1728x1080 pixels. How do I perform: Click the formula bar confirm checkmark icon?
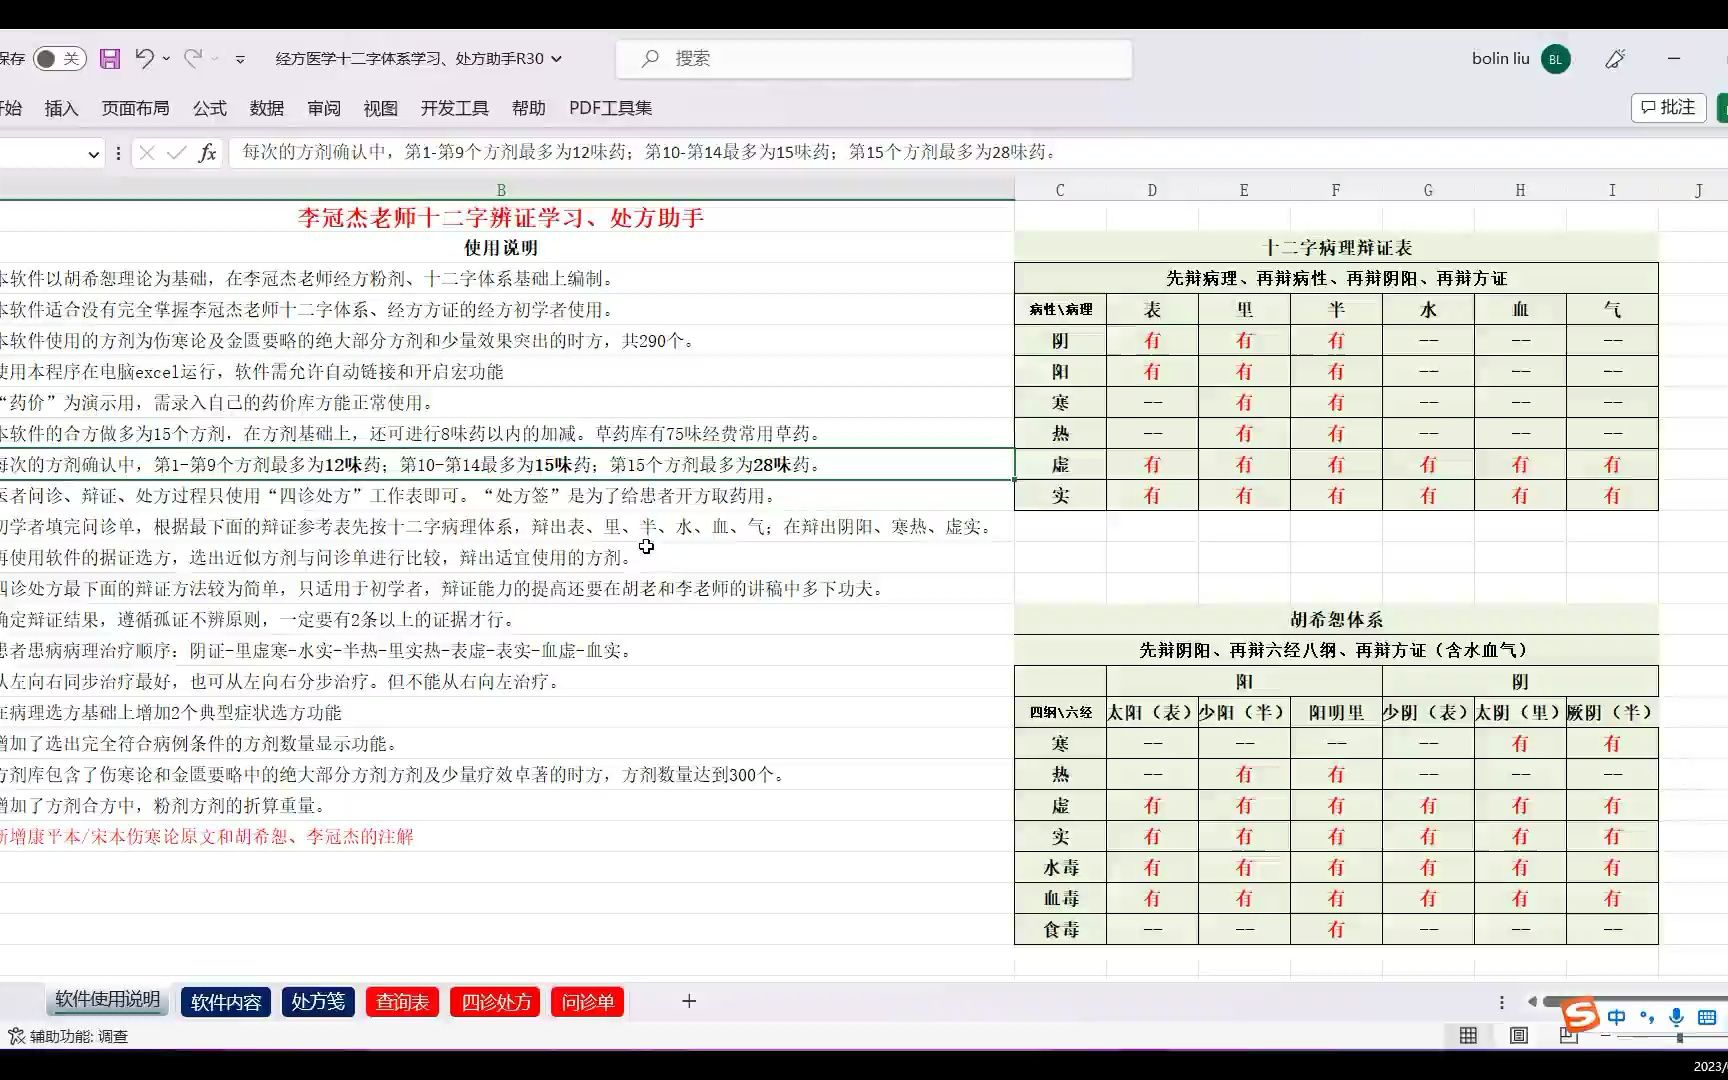pyautogui.click(x=177, y=153)
